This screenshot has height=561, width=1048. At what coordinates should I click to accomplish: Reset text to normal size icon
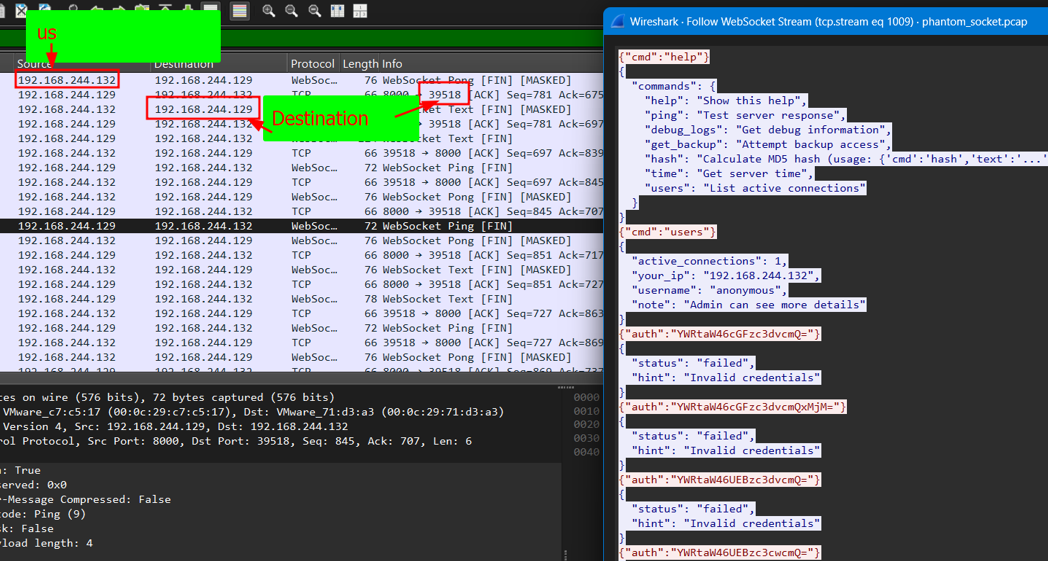click(x=314, y=11)
